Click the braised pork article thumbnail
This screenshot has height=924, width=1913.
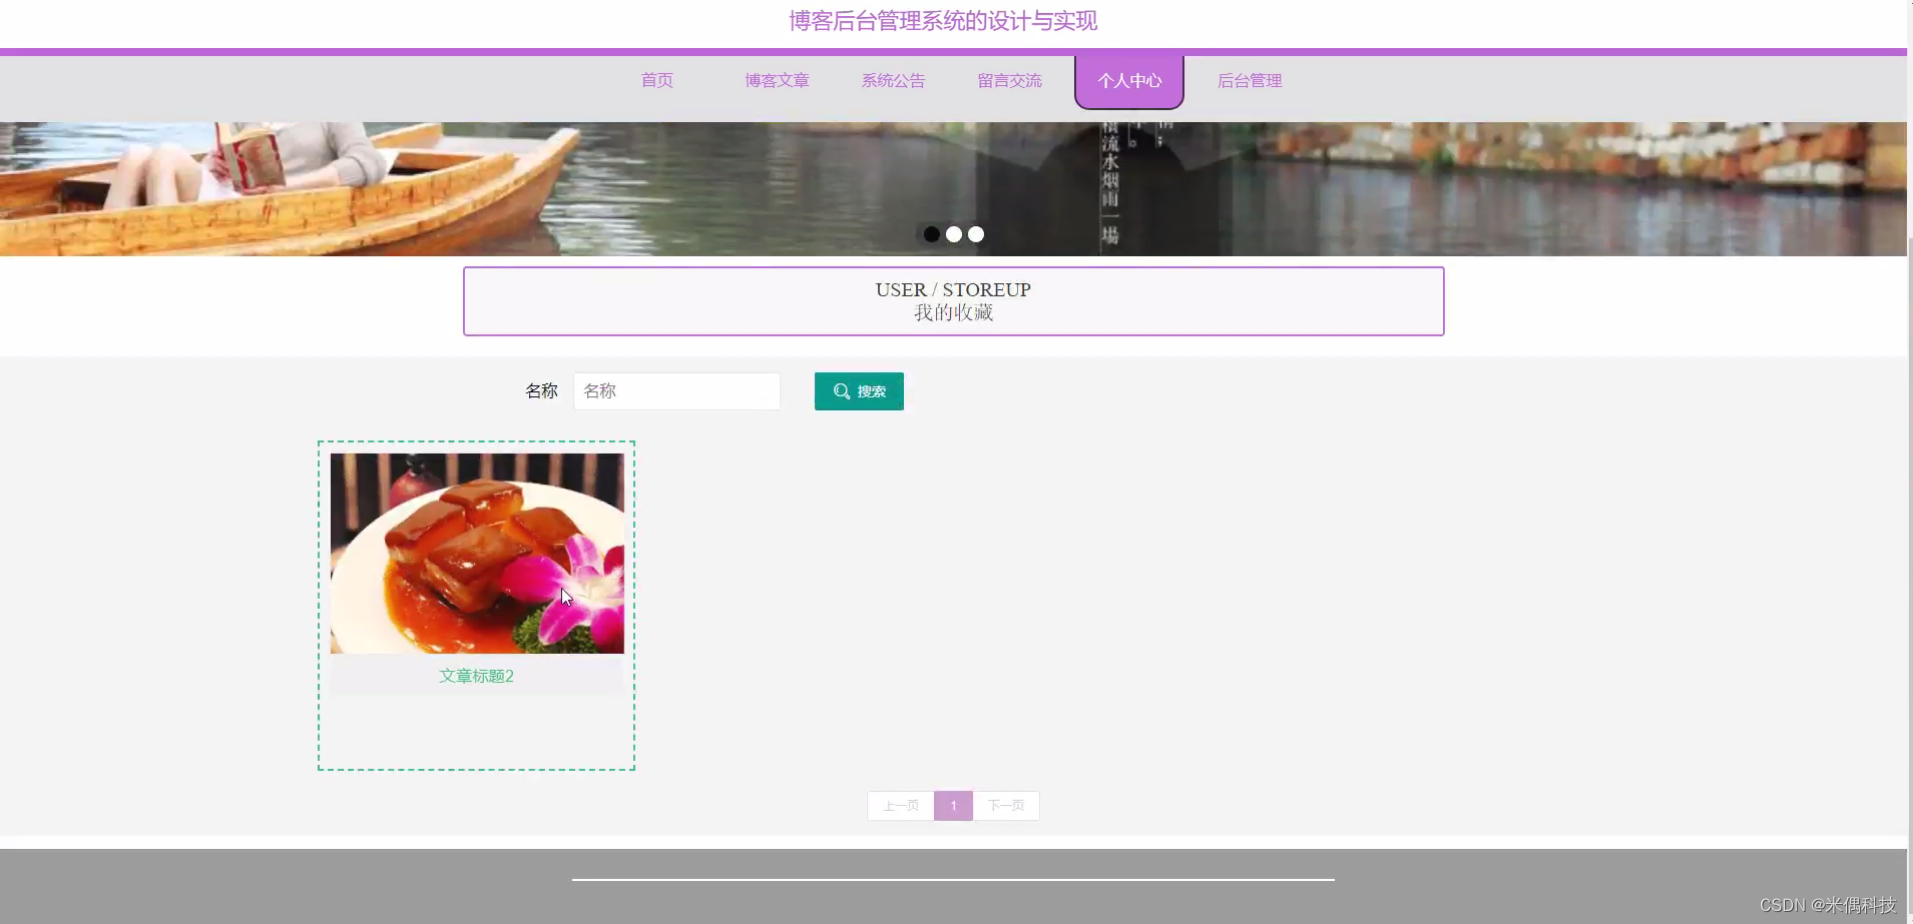coord(476,552)
